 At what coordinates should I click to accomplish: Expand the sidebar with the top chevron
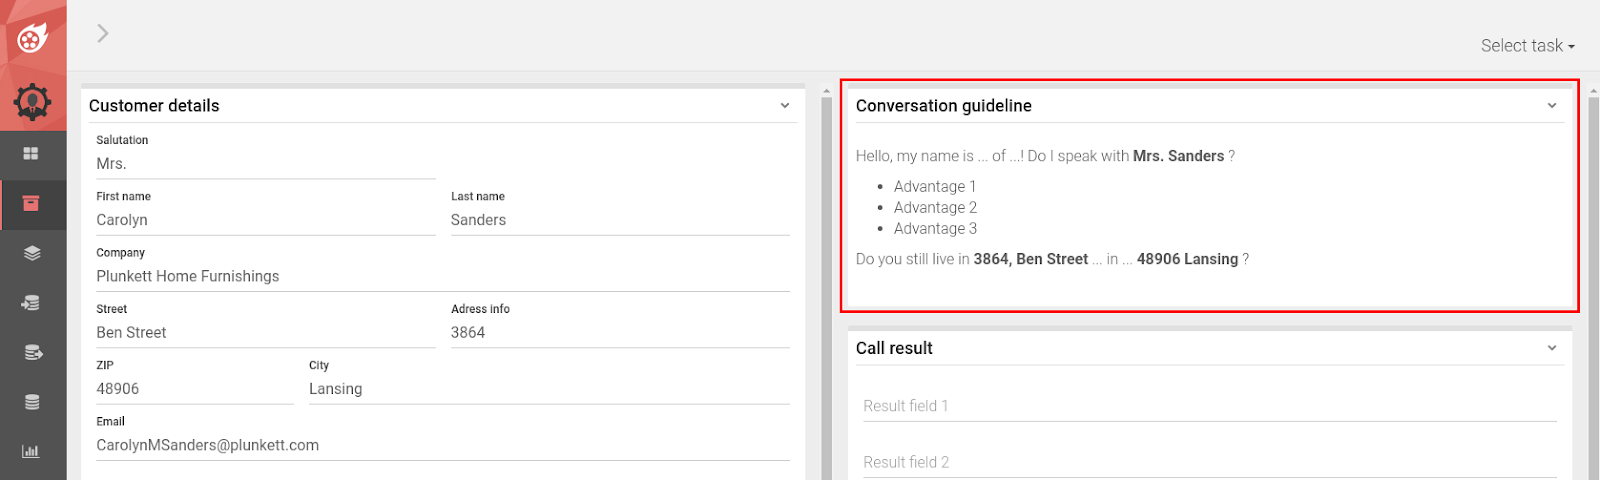pyautogui.click(x=102, y=33)
